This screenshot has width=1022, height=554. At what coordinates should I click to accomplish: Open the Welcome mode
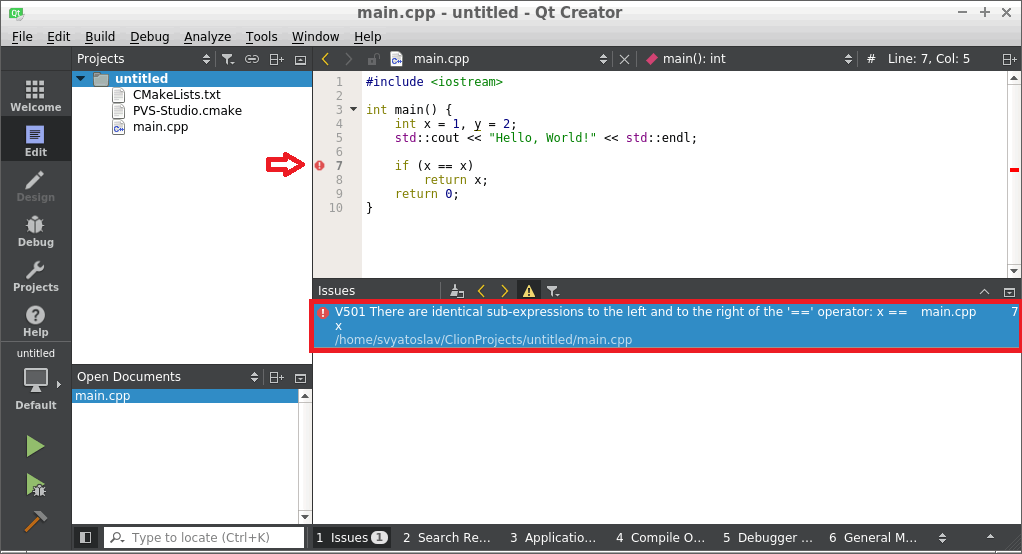35,95
